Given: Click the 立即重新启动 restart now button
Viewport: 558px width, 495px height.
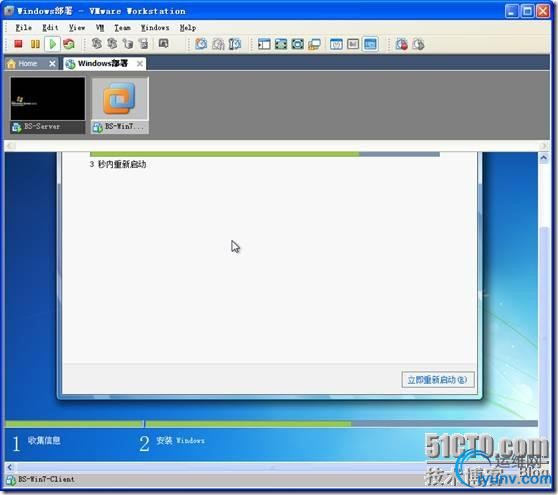Looking at the screenshot, I should coord(438,380).
